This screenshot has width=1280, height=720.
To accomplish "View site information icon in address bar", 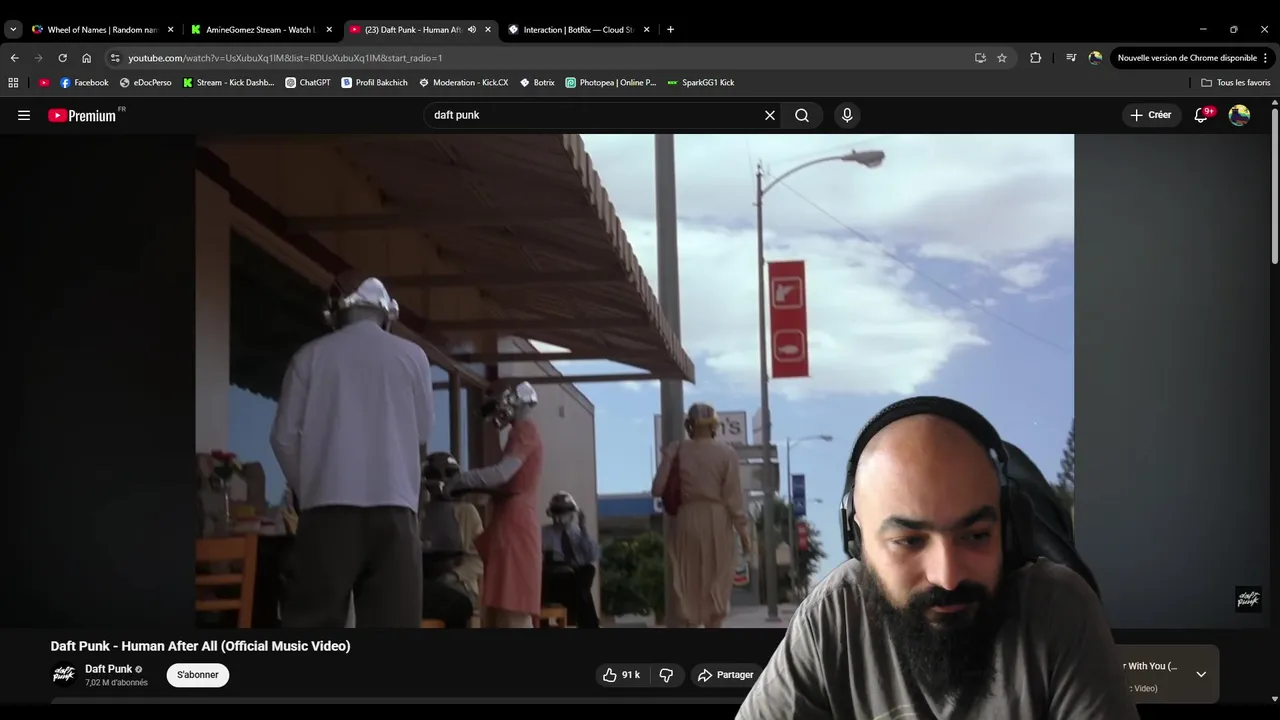I will 115,58.
